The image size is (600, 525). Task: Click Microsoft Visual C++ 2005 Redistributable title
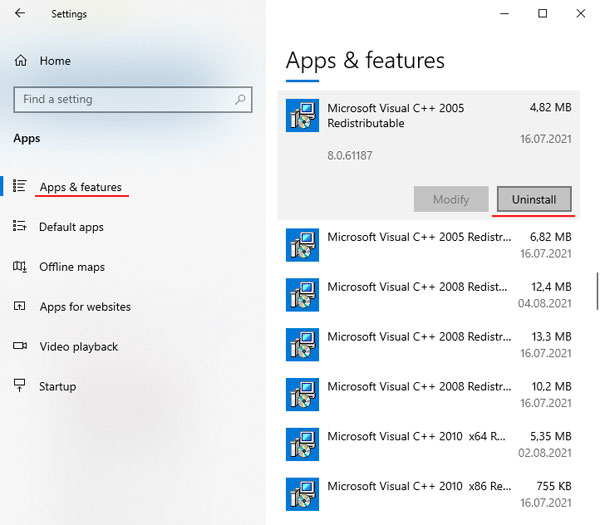[396, 116]
